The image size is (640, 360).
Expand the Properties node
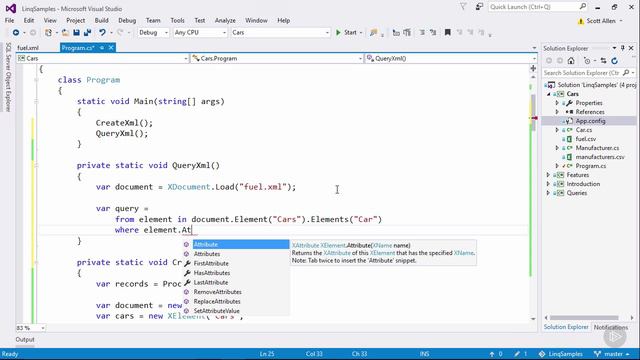pos(557,103)
